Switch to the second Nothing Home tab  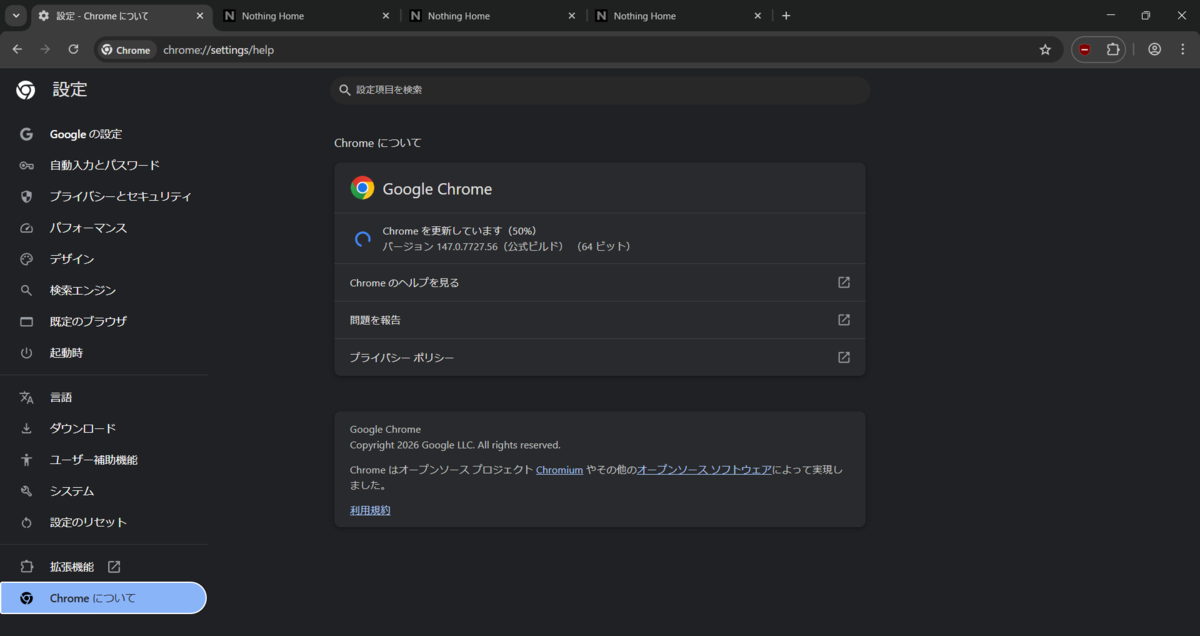(x=492, y=16)
